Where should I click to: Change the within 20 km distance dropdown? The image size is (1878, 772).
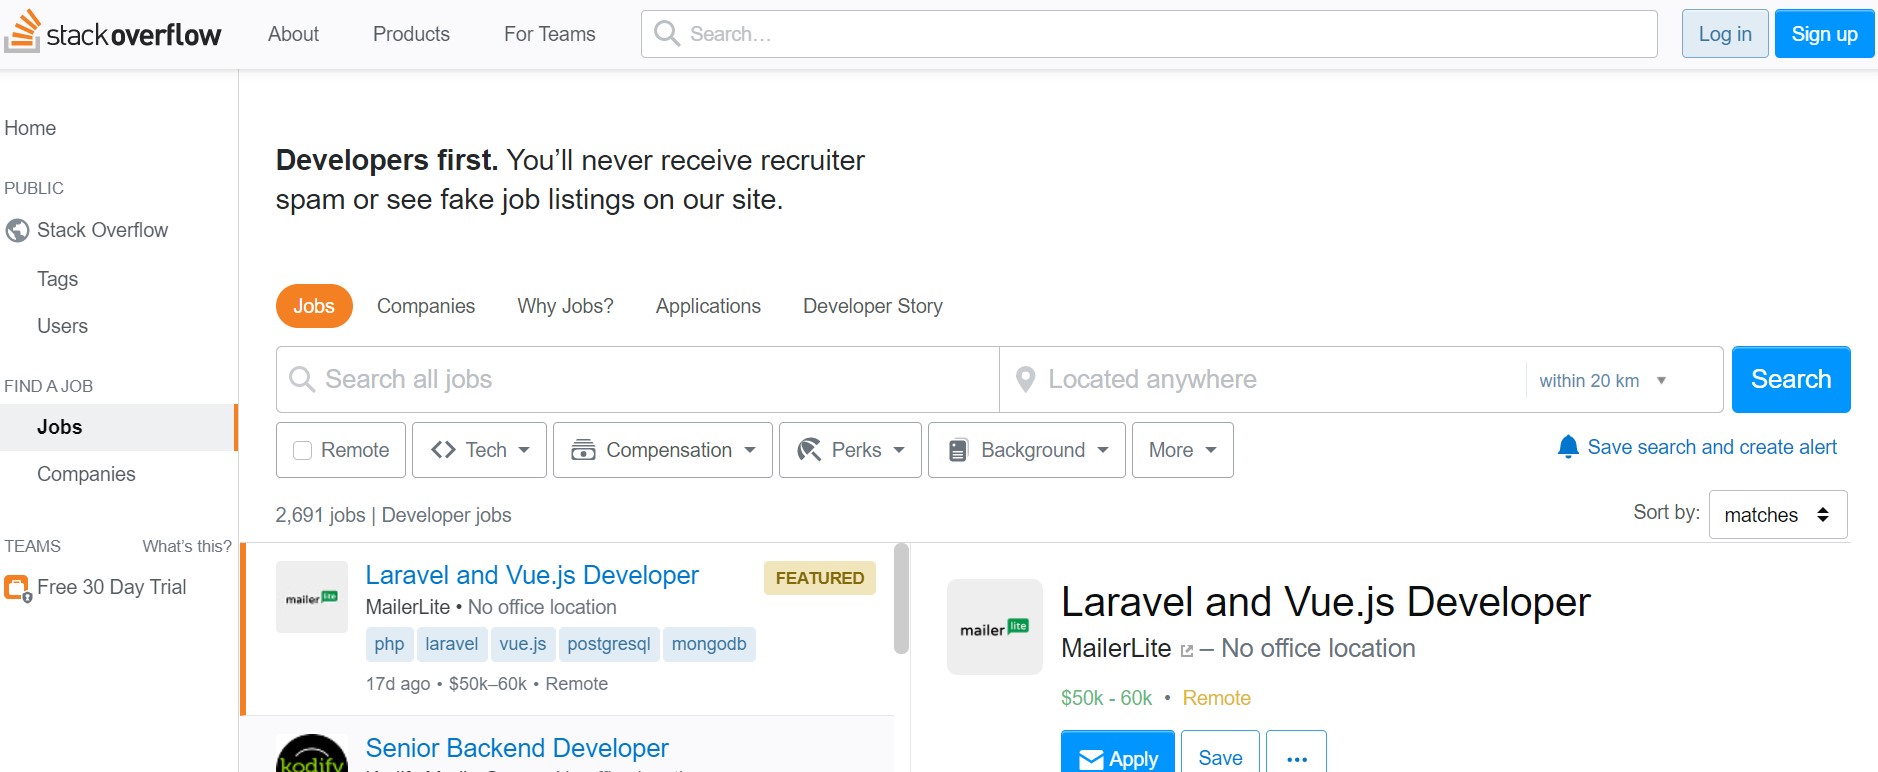(1603, 380)
